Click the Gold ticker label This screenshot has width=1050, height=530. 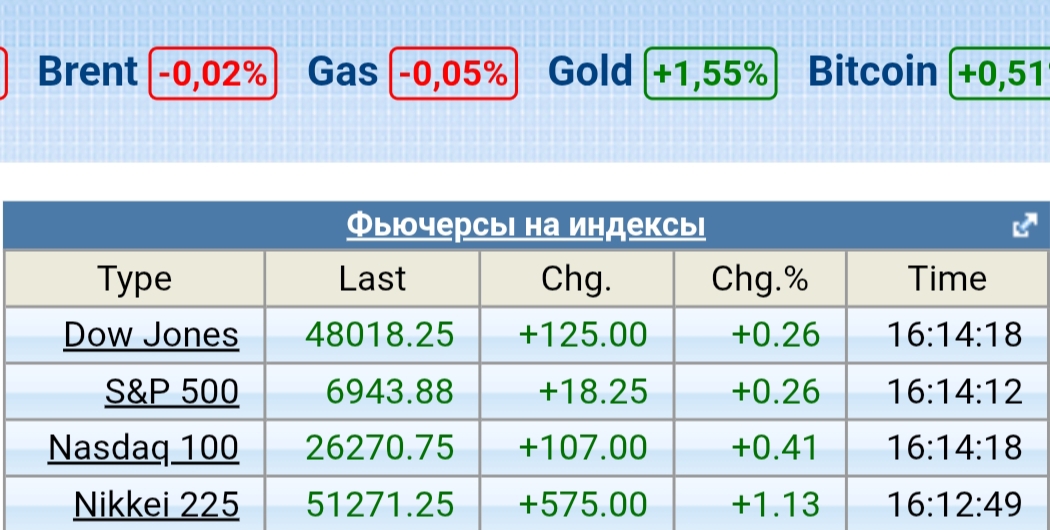(590, 72)
